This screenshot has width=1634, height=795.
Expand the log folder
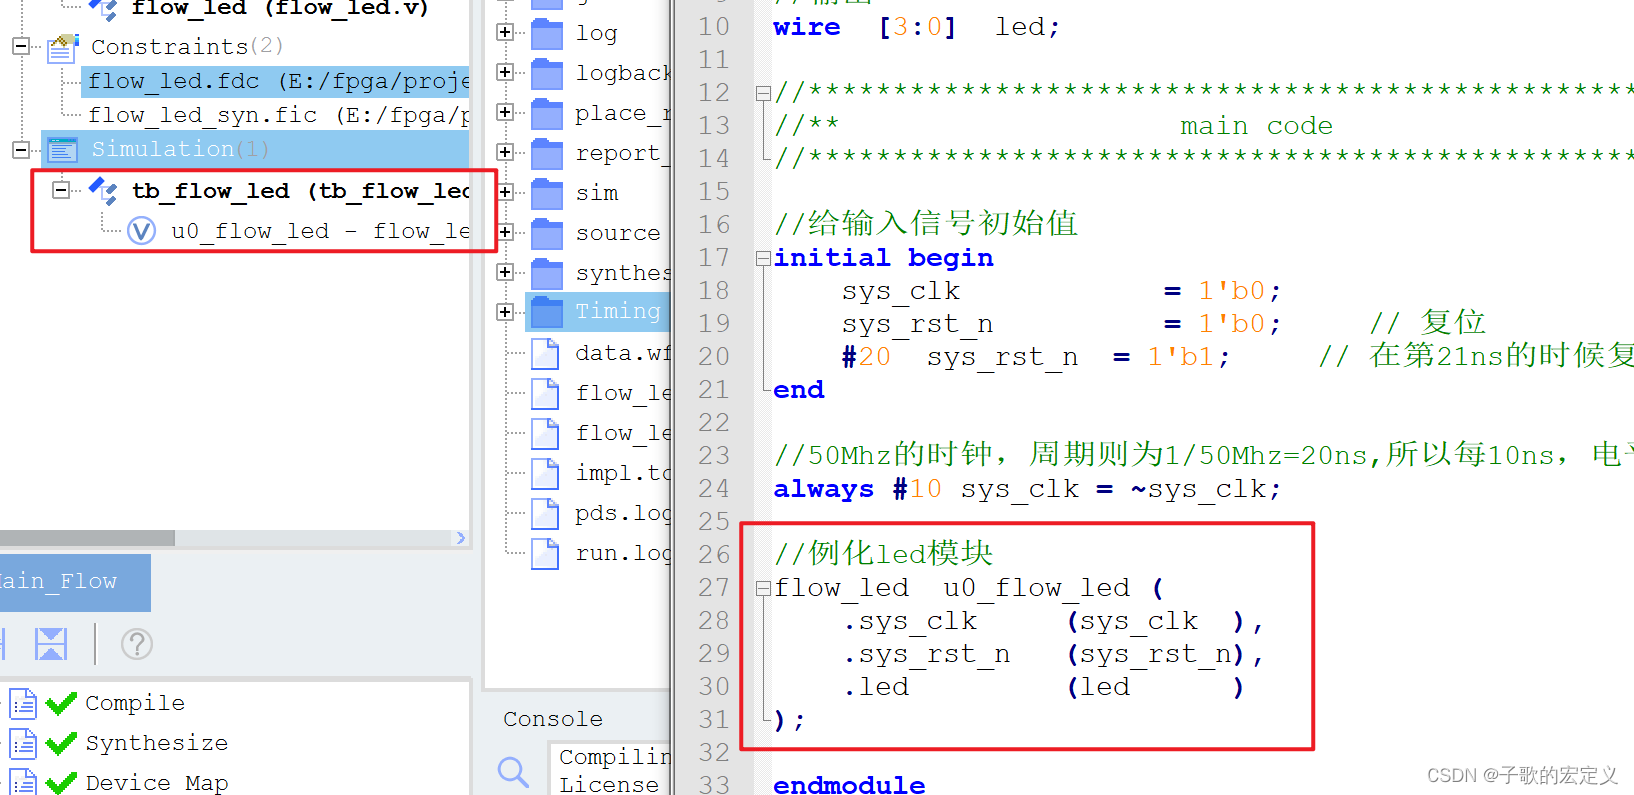505,32
